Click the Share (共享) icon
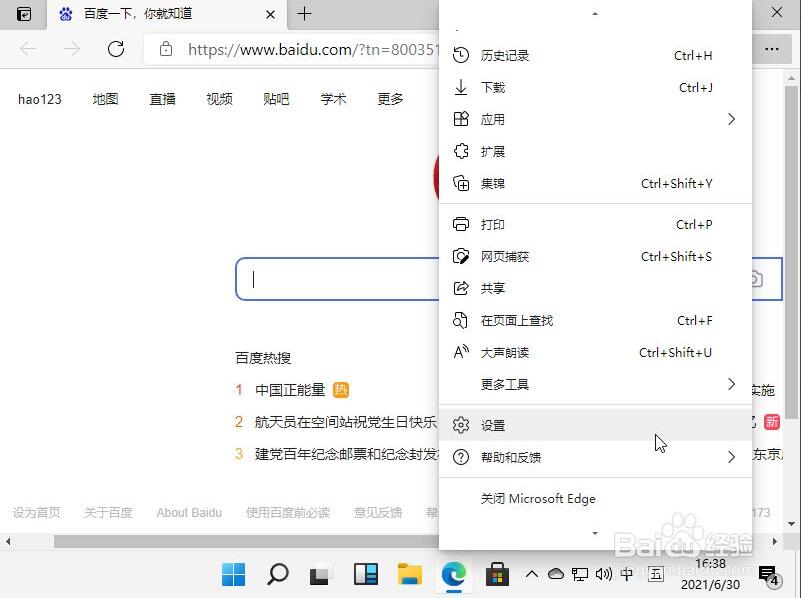Screen dimensions: 801x598 point(461,288)
